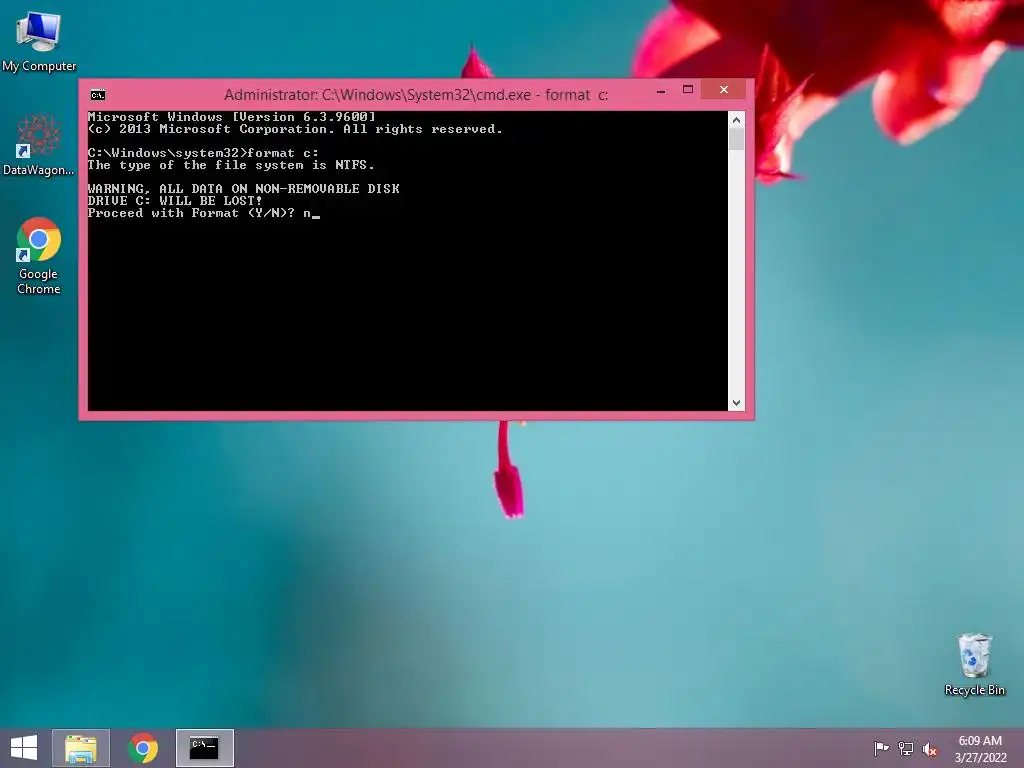Click the 'DRIVE C: WILL BE LOST!' line

(175, 200)
